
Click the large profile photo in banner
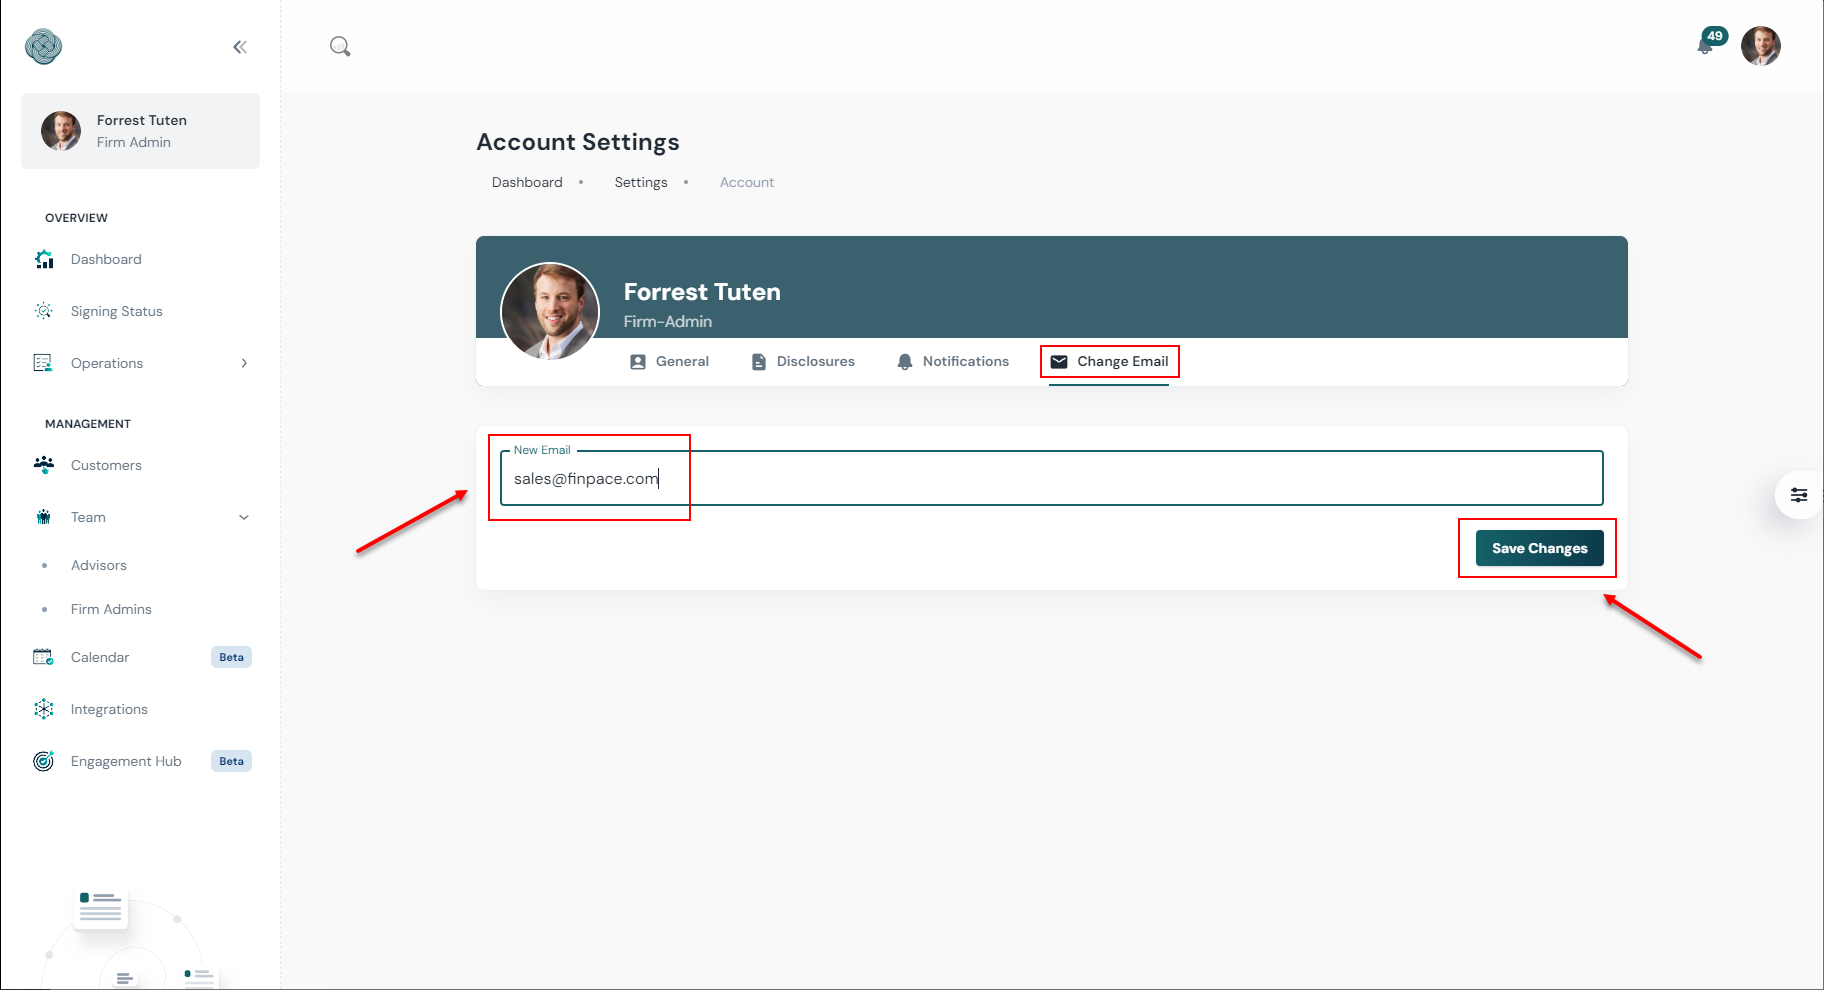coord(550,311)
